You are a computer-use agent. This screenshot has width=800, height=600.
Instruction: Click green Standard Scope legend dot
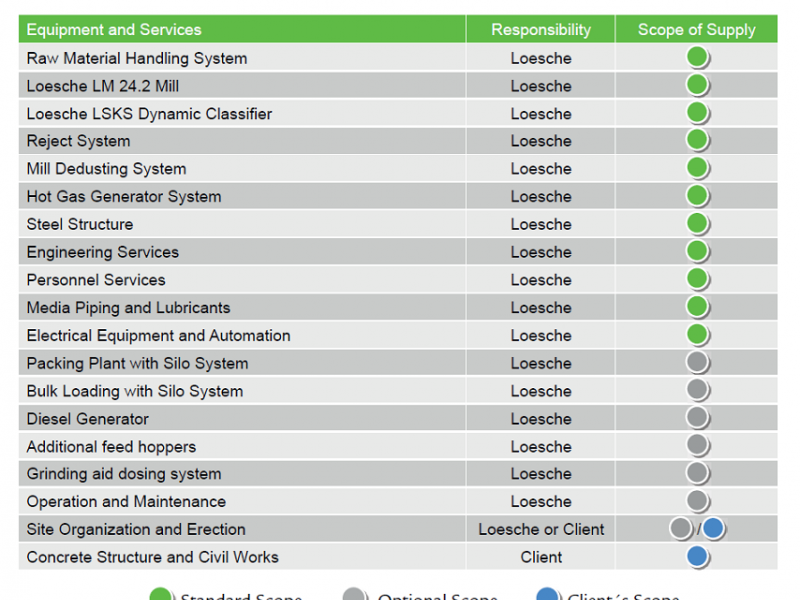click(161, 594)
